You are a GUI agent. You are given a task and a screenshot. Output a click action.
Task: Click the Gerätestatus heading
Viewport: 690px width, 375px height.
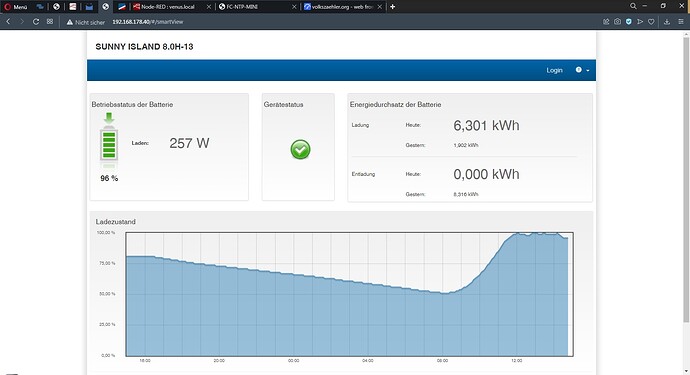[283, 105]
